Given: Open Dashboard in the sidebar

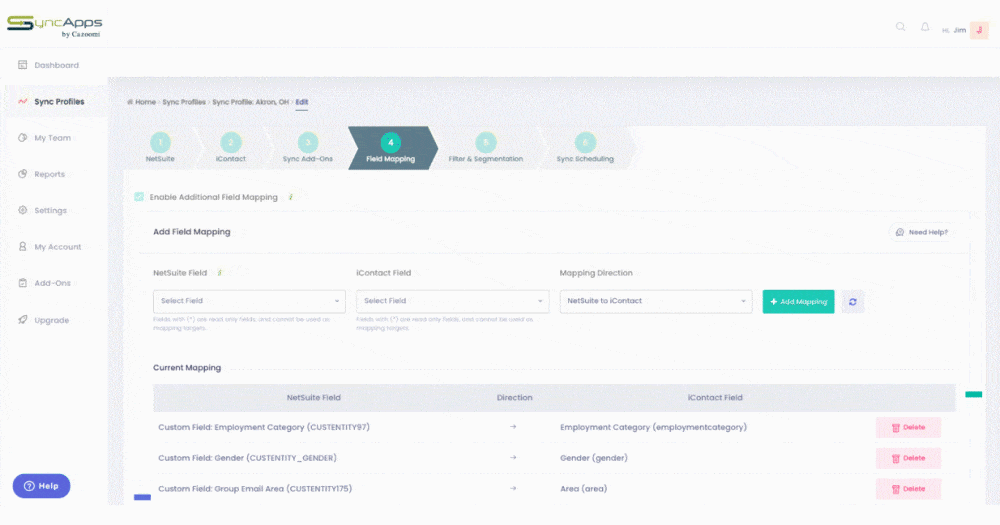Looking at the screenshot, I should 57,65.
